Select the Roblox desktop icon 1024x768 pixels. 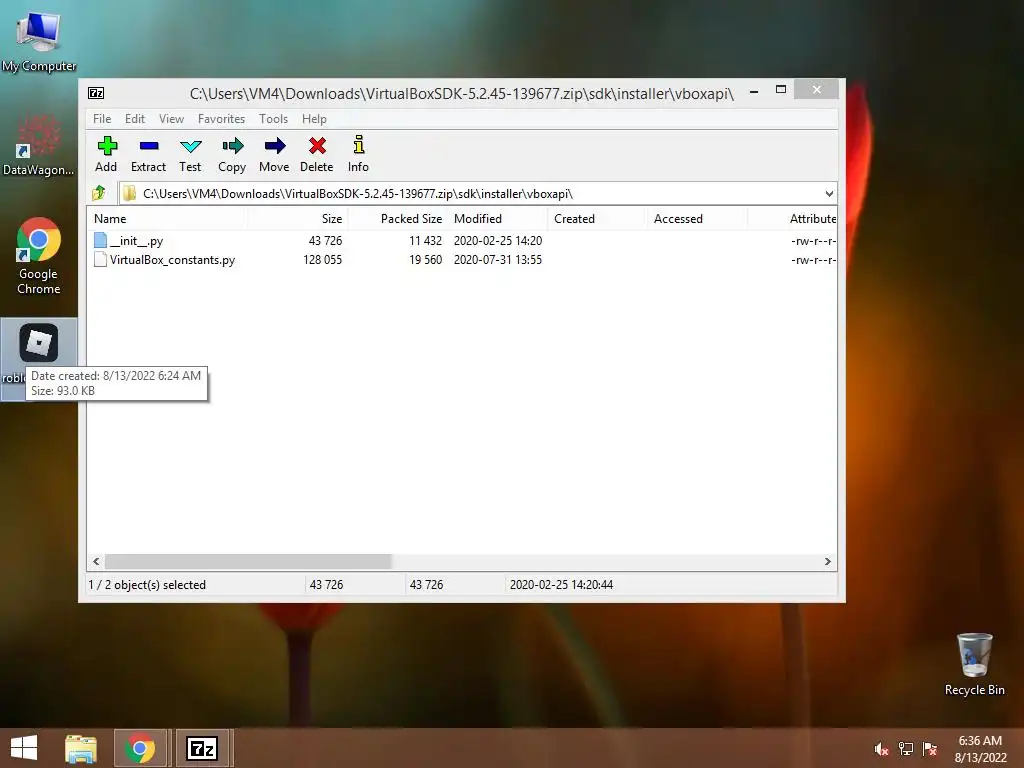(39, 342)
